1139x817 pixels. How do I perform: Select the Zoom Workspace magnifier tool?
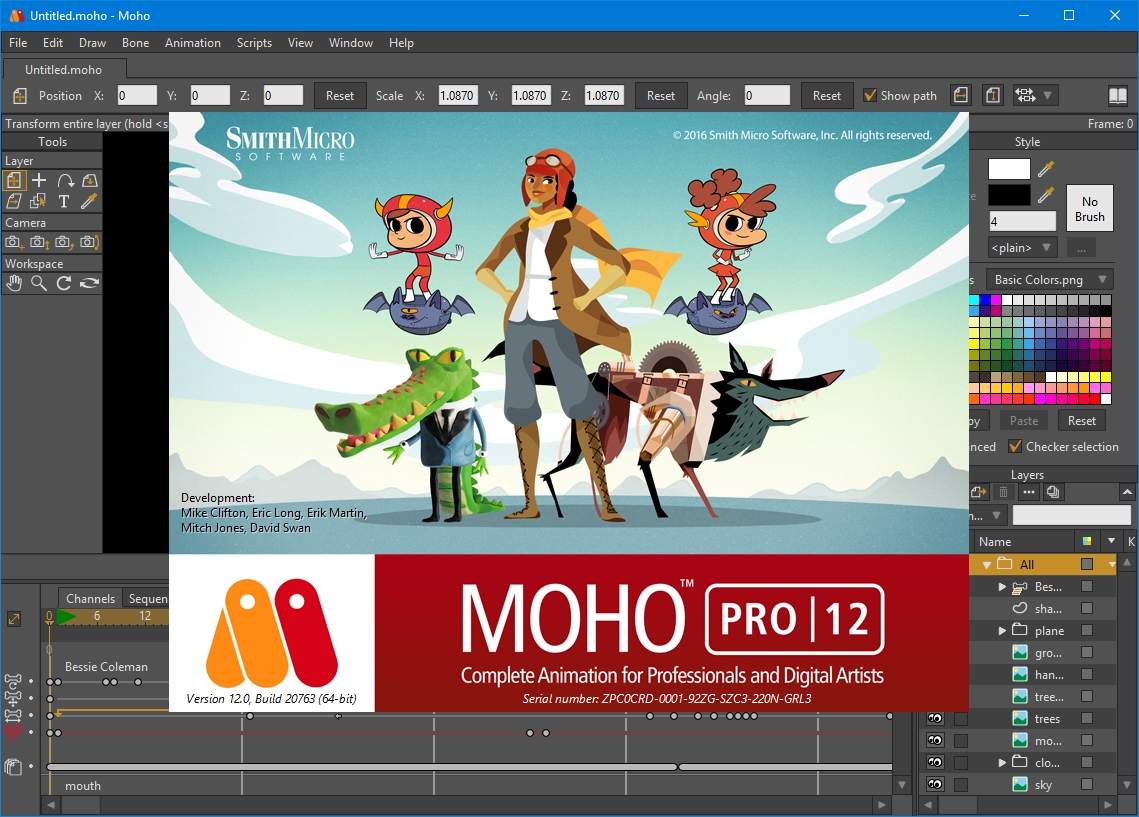pyautogui.click(x=39, y=283)
